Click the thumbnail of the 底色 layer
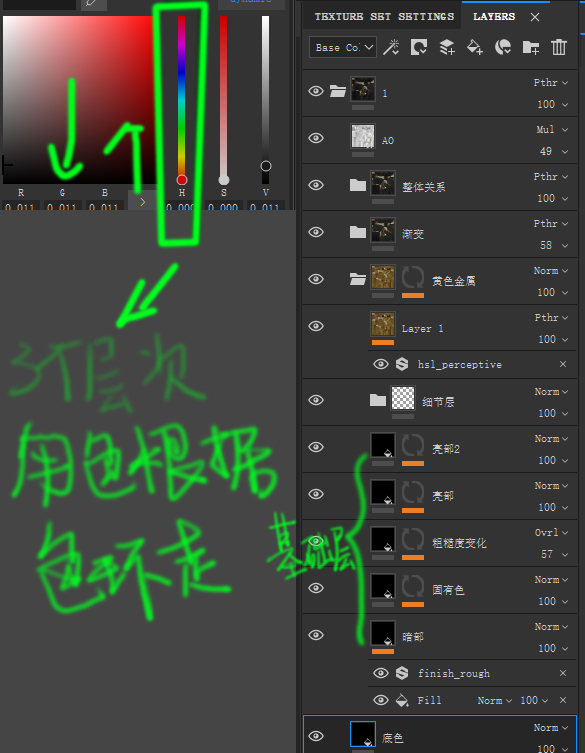The width and height of the screenshot is (585, 753). [363, 734]
